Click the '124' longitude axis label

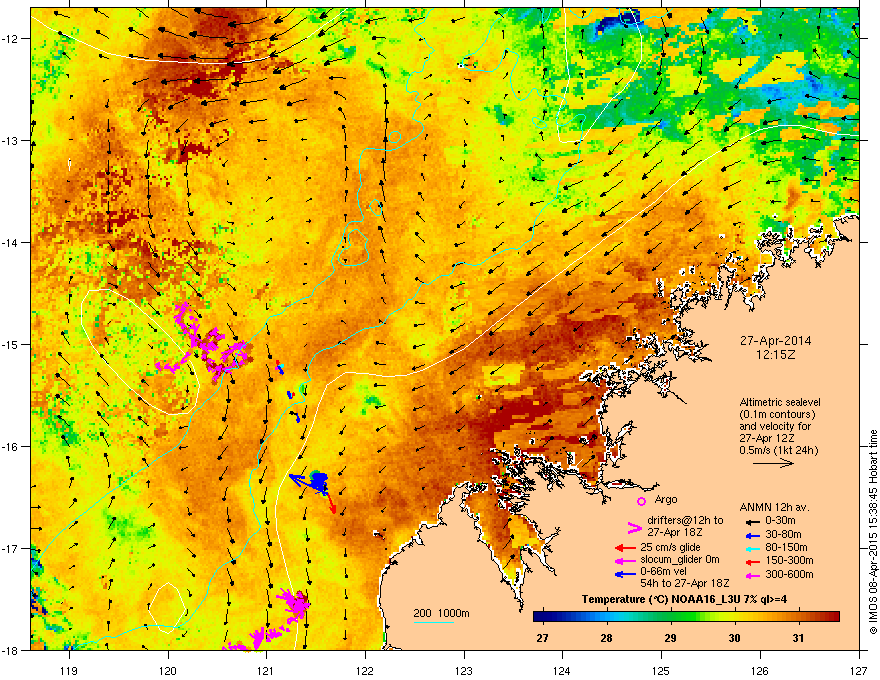pyautogui.click(x=562, y=670)
